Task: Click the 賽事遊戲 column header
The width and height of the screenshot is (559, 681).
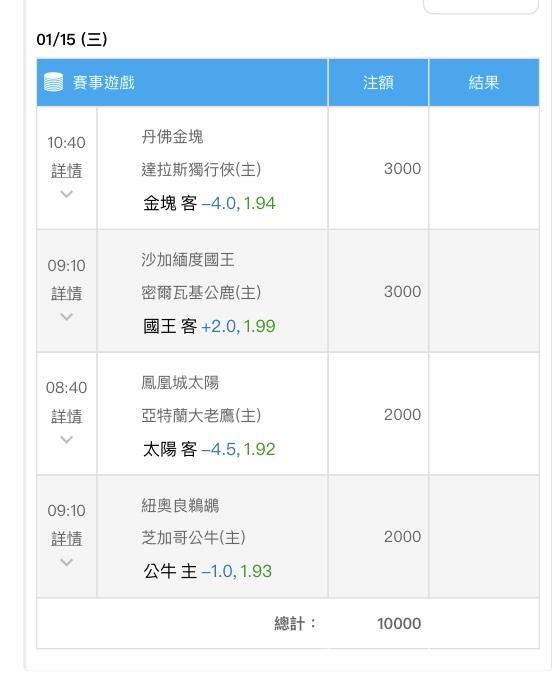Action: 103,83
